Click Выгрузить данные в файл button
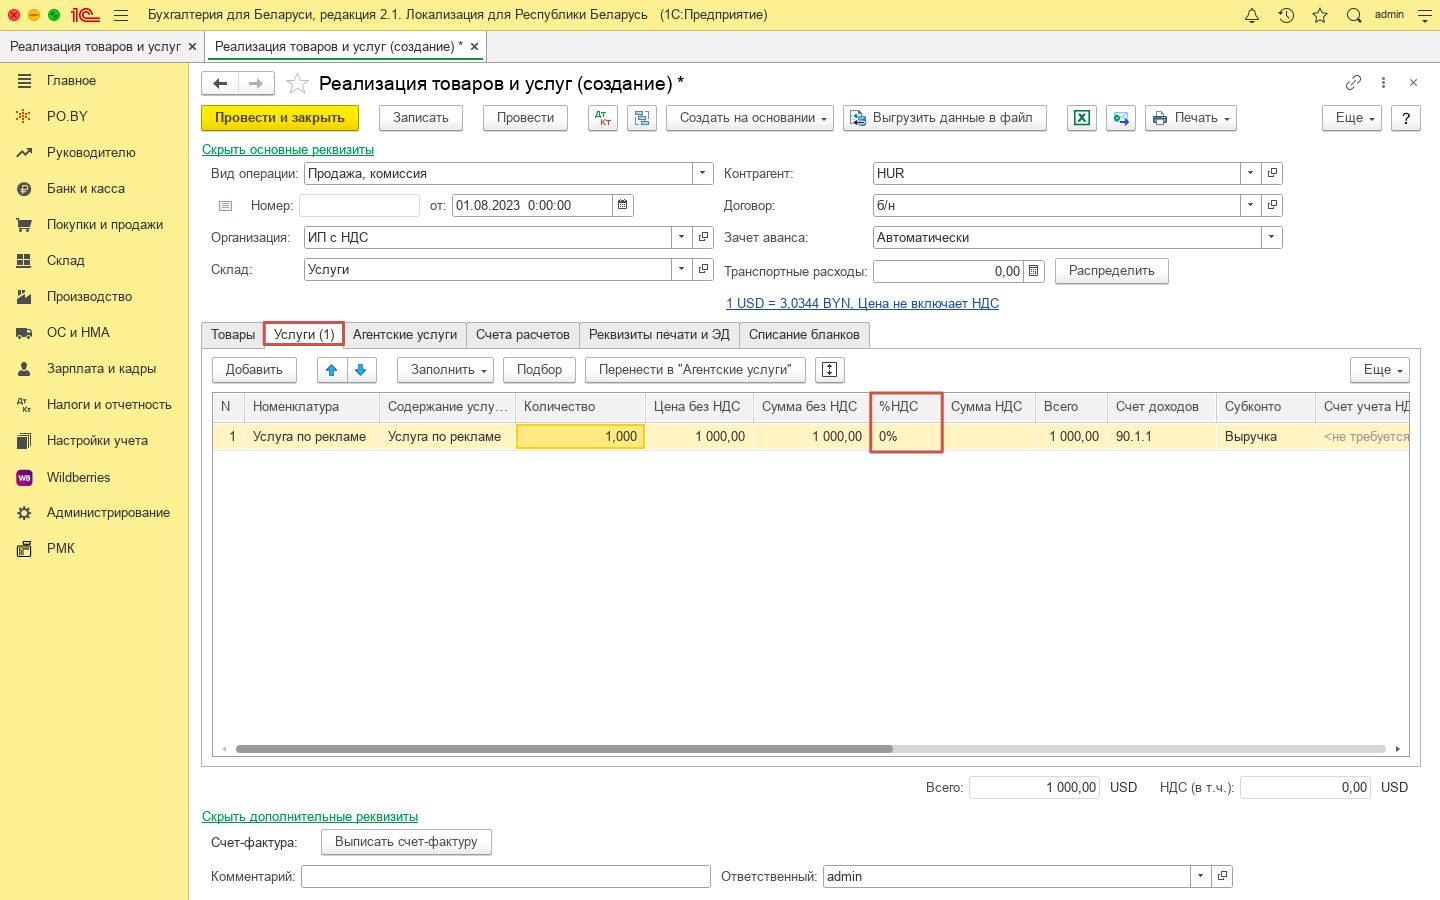 [x=945, y=118]
